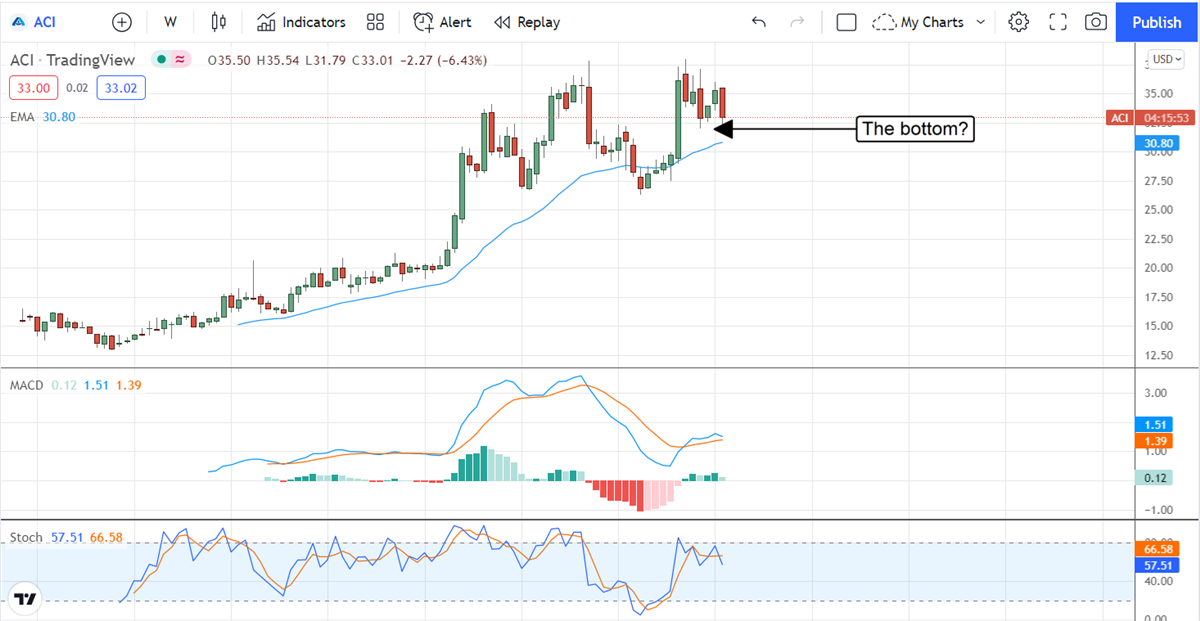Click the compare or add symbol plus icon

121,22
